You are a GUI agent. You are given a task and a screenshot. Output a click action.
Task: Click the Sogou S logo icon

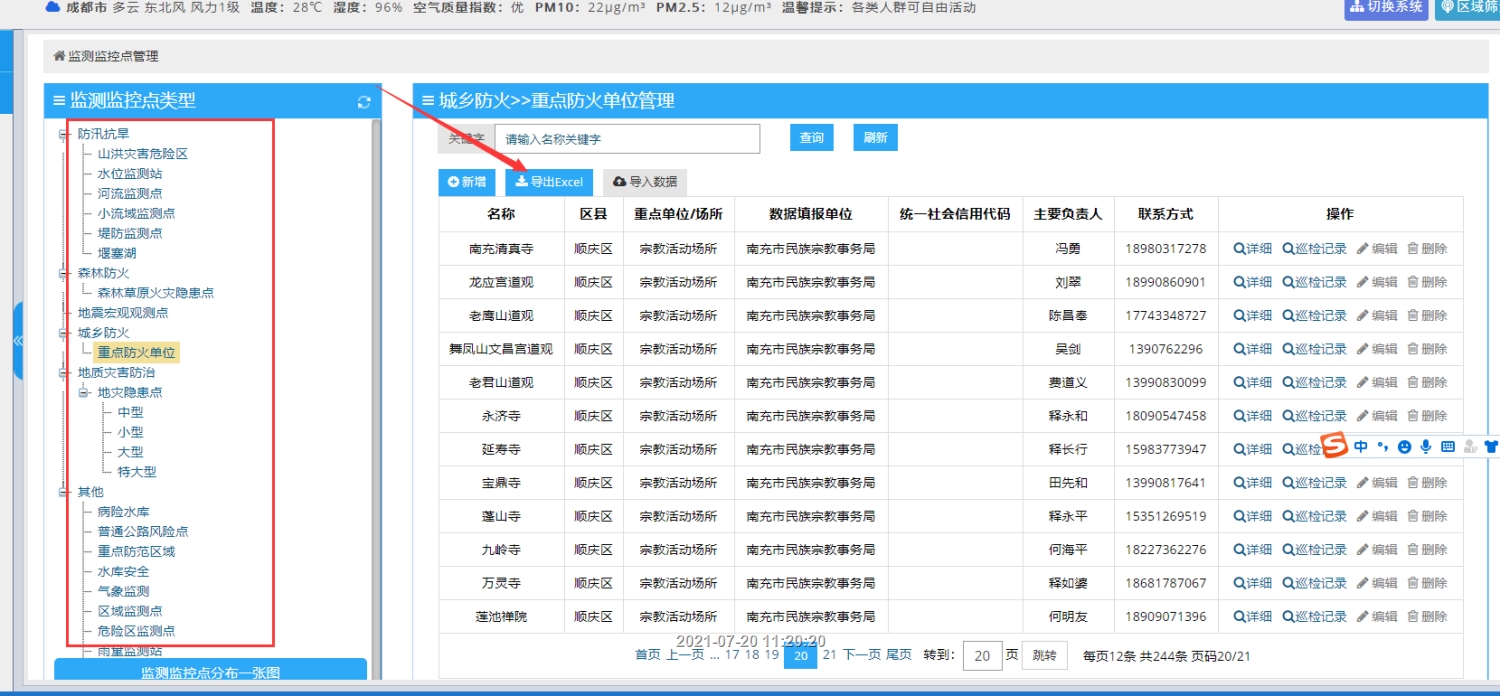1335,446
